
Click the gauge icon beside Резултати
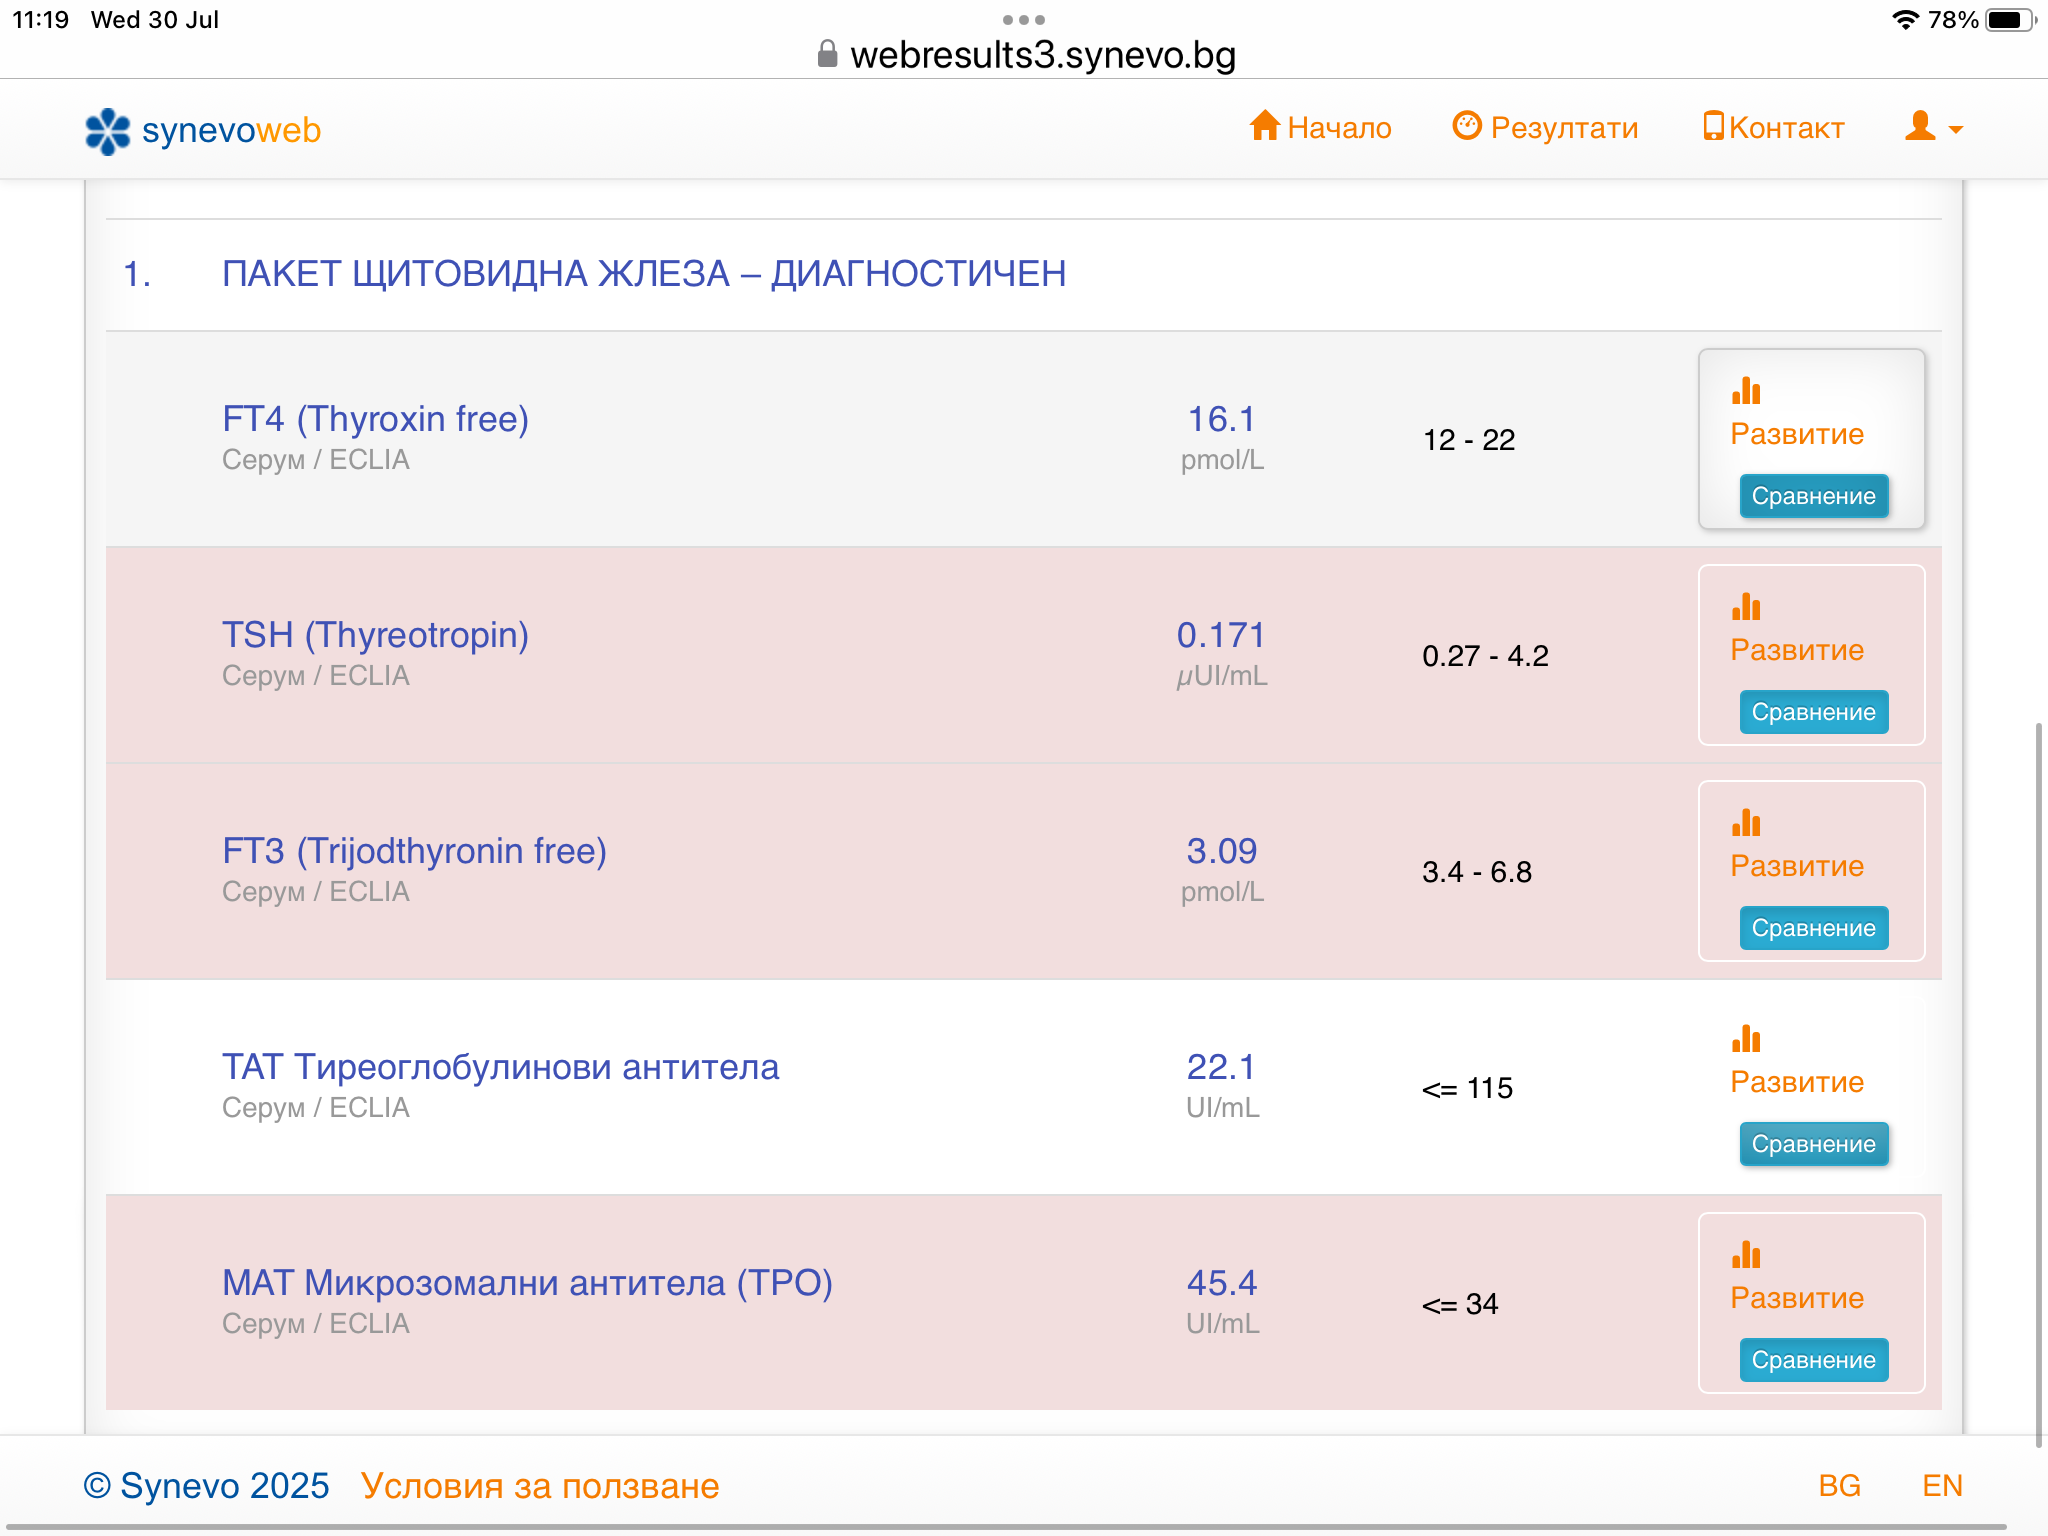click(x=1467, y=126)
